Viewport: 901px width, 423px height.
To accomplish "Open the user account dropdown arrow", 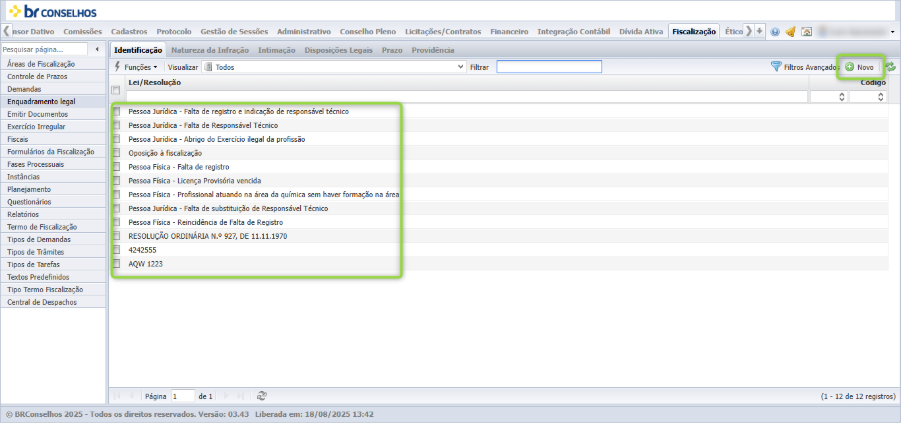I will coord(892,32).
